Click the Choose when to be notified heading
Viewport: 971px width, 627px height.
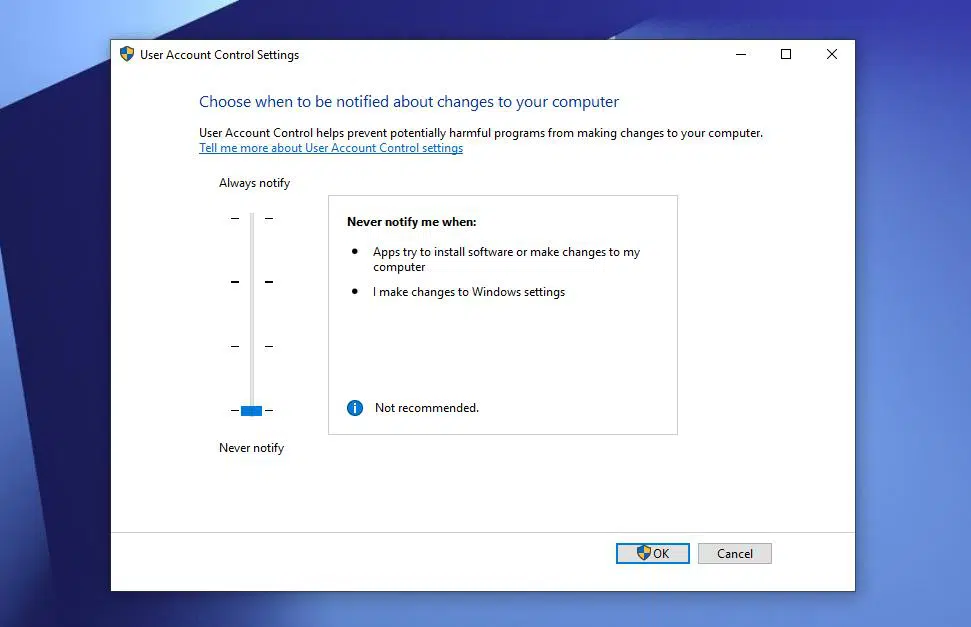tap(409, 102)
